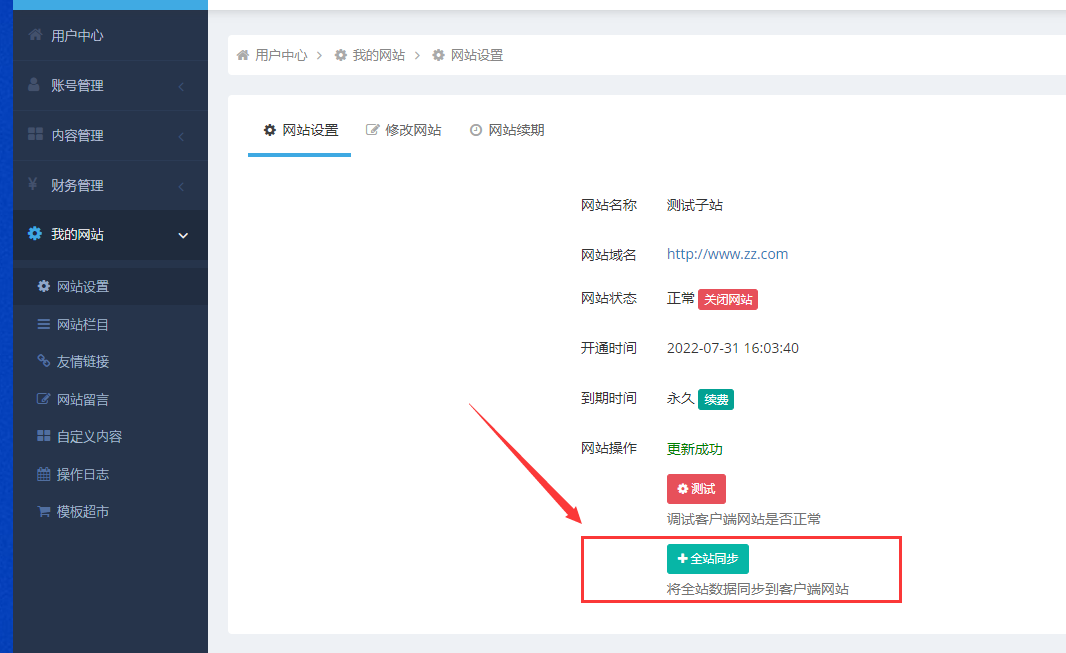Click the gear icon beside 我的网站 in sidebar
1066x653 pixels.
point(35,234)
